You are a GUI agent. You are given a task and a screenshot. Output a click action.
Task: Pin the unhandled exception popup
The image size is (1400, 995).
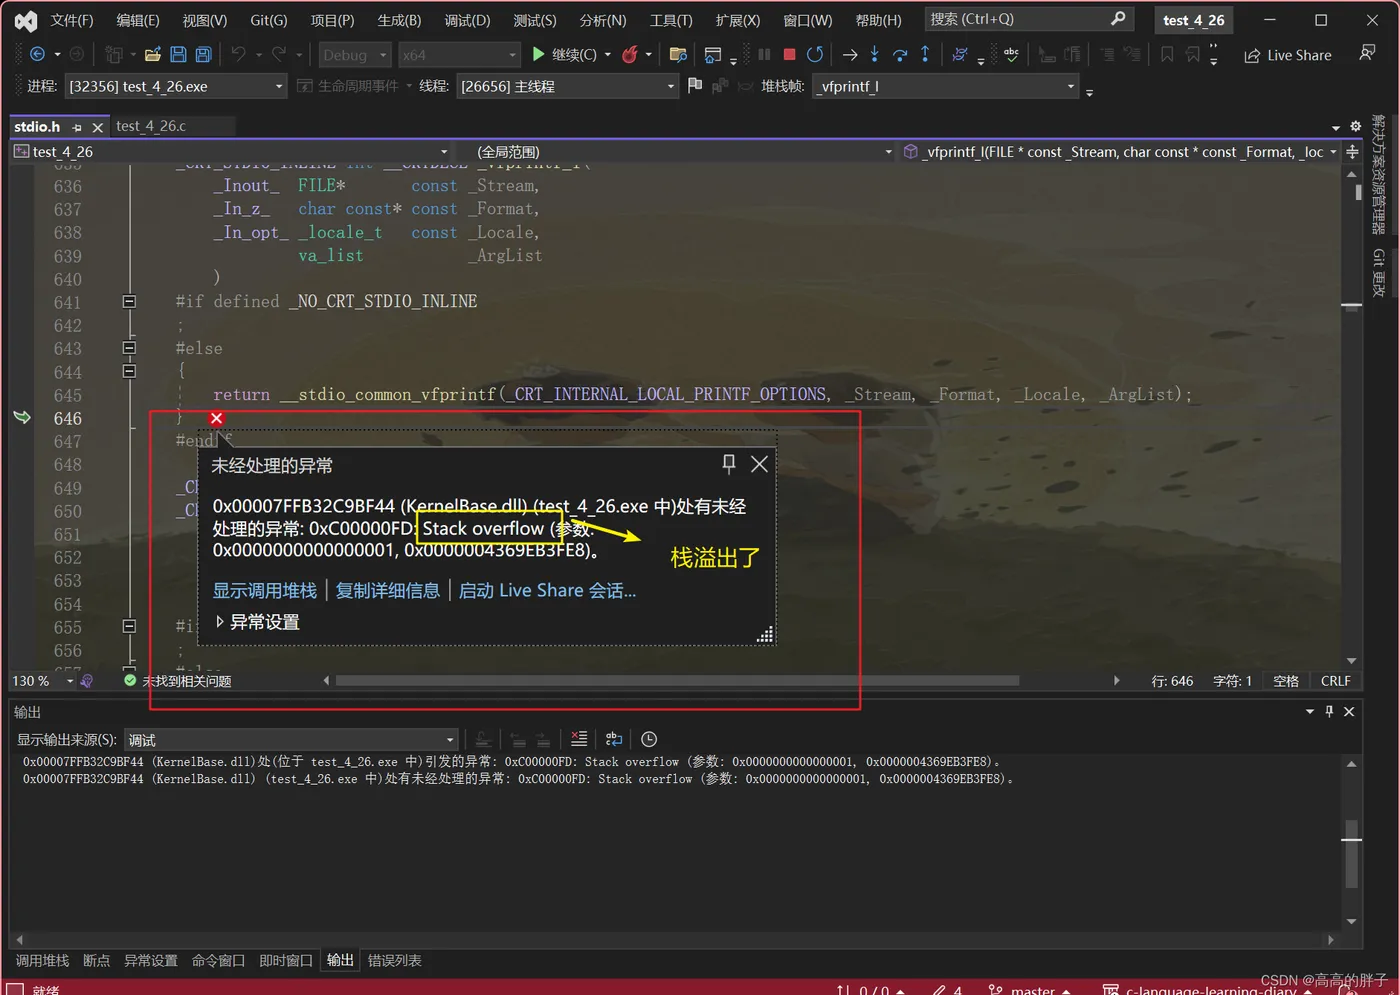[729, 463]
